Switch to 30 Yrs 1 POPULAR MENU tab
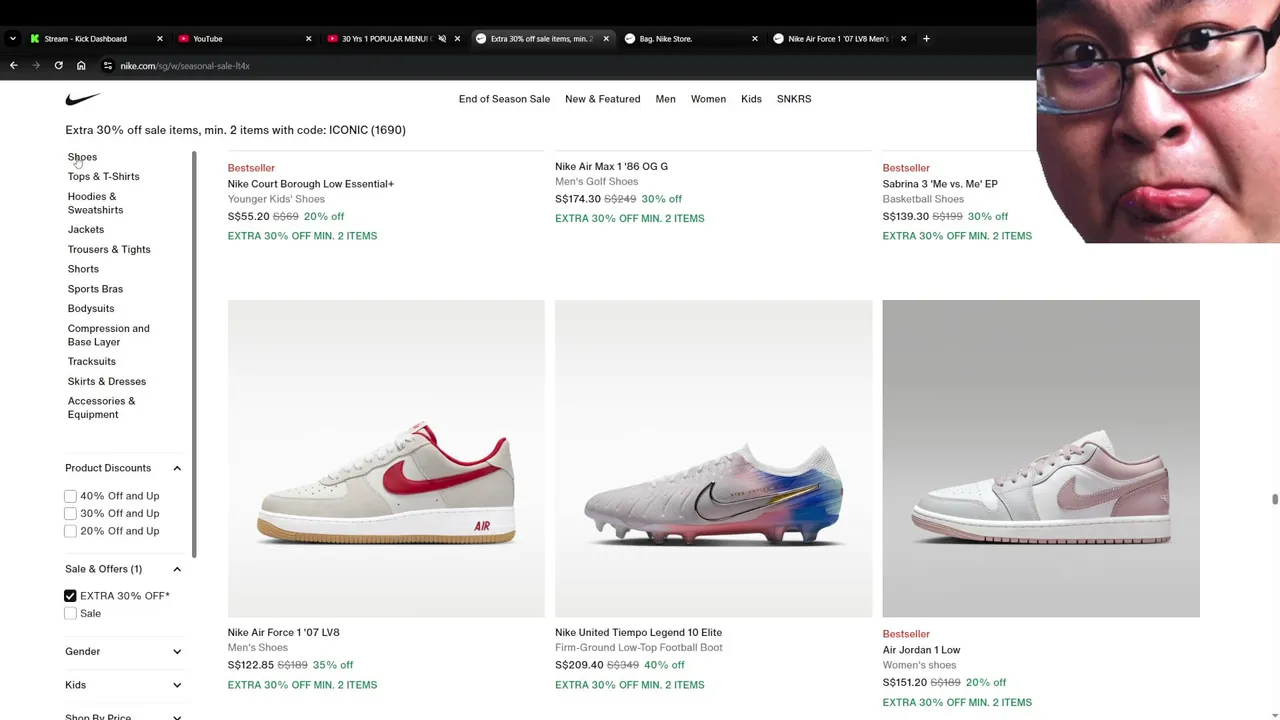This screenshot has width=1280, height=720. (384, 39)
